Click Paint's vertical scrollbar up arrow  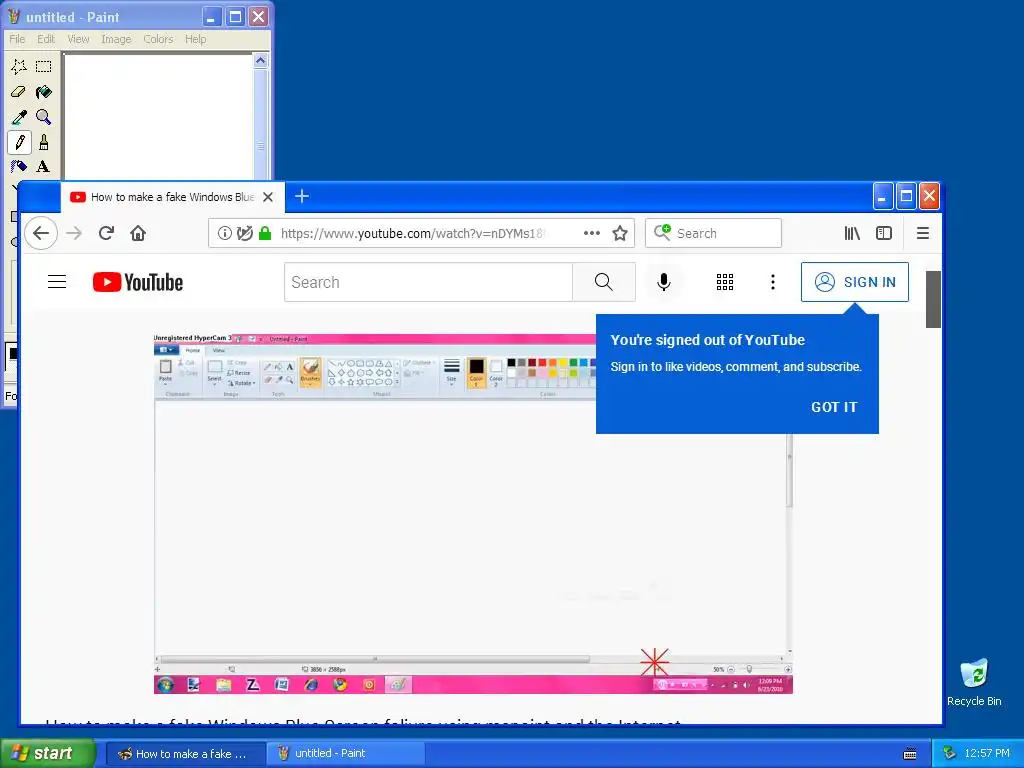pyautogui.click(x=261, y=61)
